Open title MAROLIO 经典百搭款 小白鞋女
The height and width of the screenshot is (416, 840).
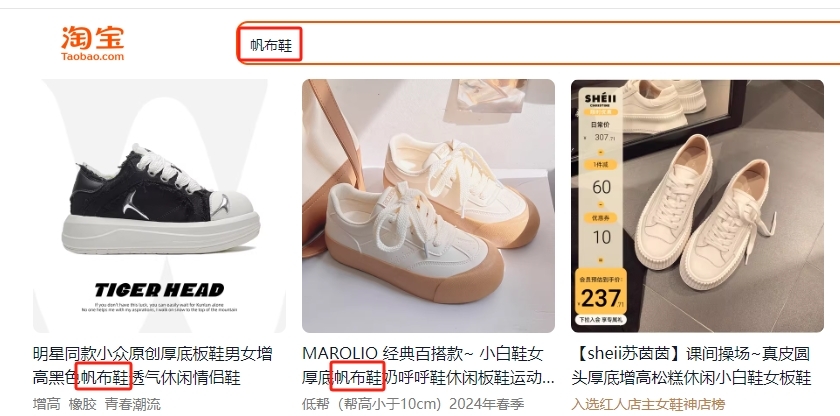[428, 366]
